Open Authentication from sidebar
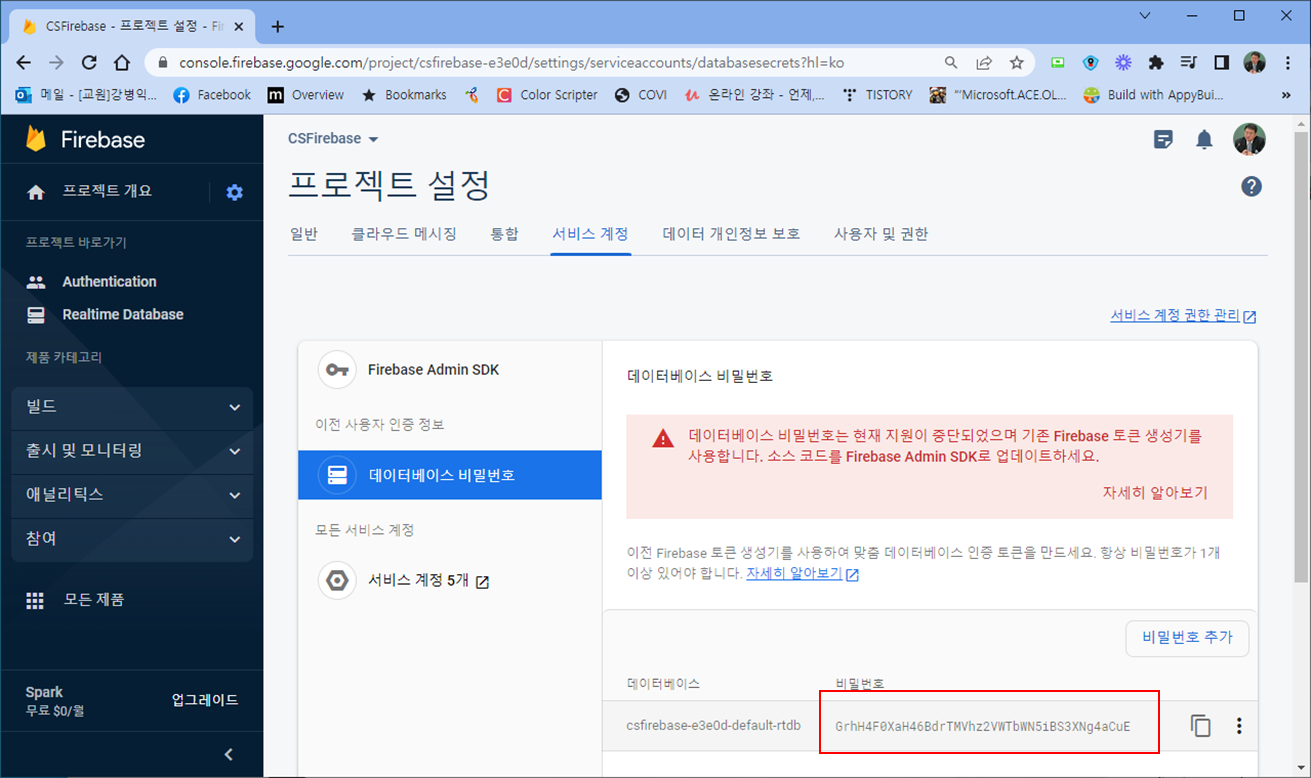 point(109,282)
